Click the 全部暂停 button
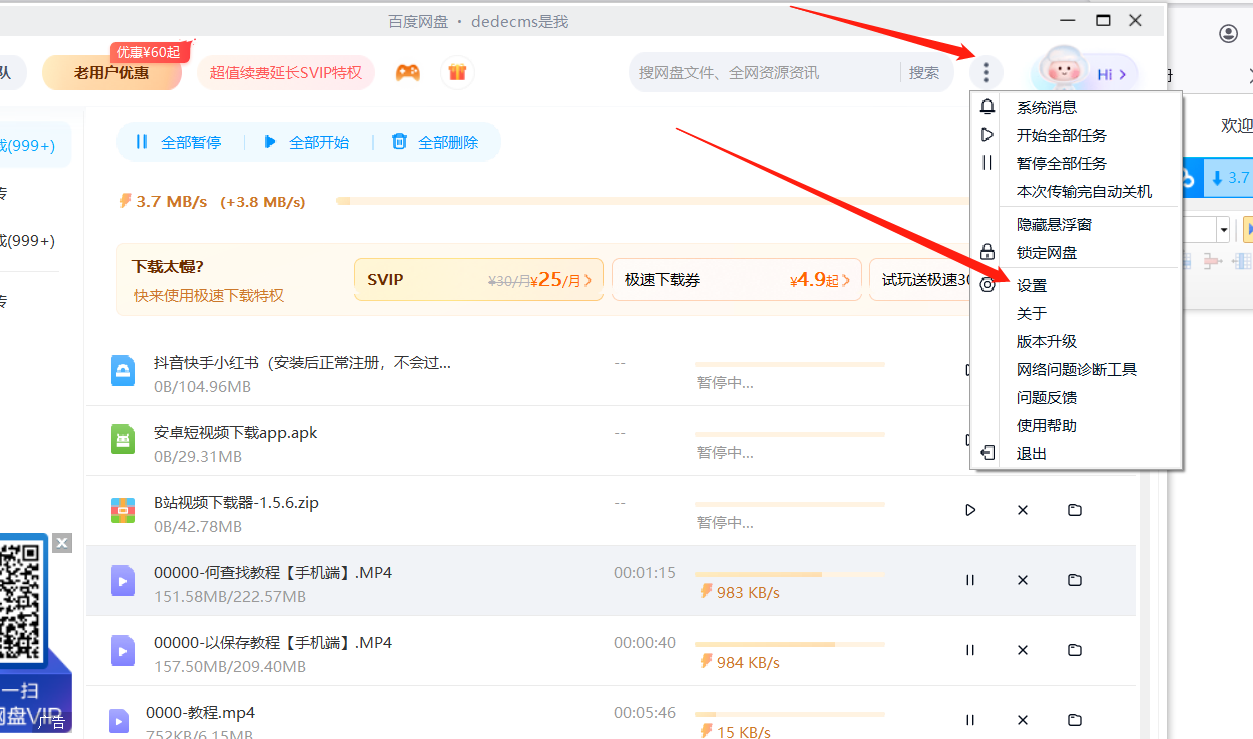Image resolution: width=1253 pixels, height=739 pixels. pyautogui.click(x=178, y=142)
